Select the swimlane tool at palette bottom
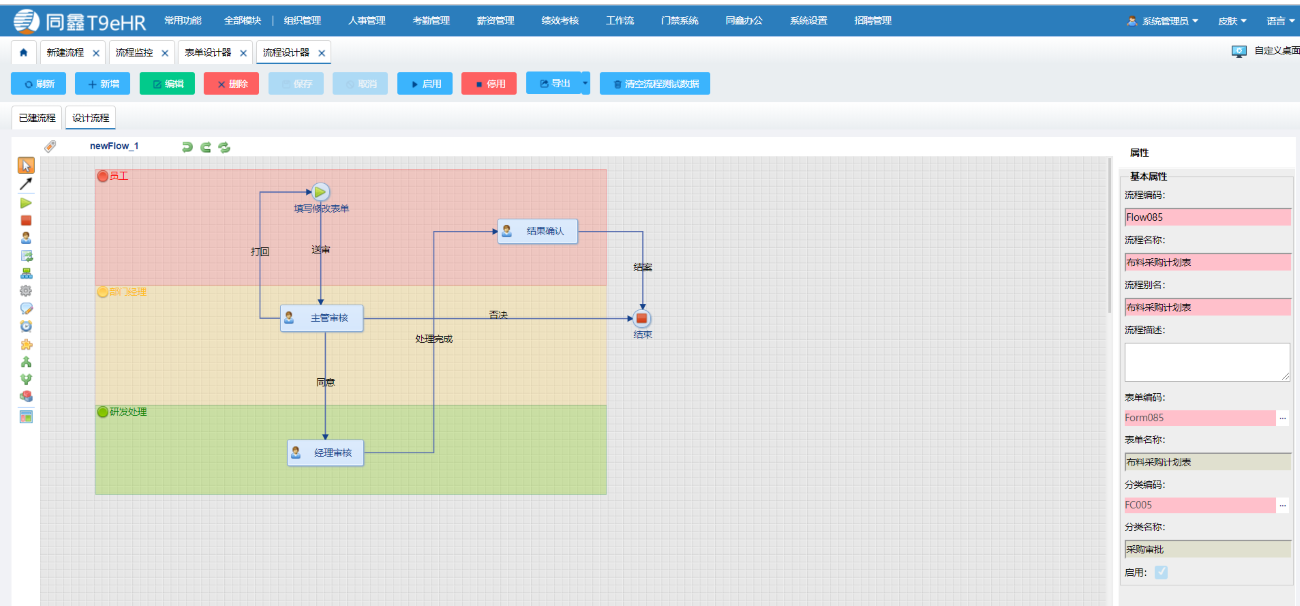1300x606 pixels. point(26,416)
